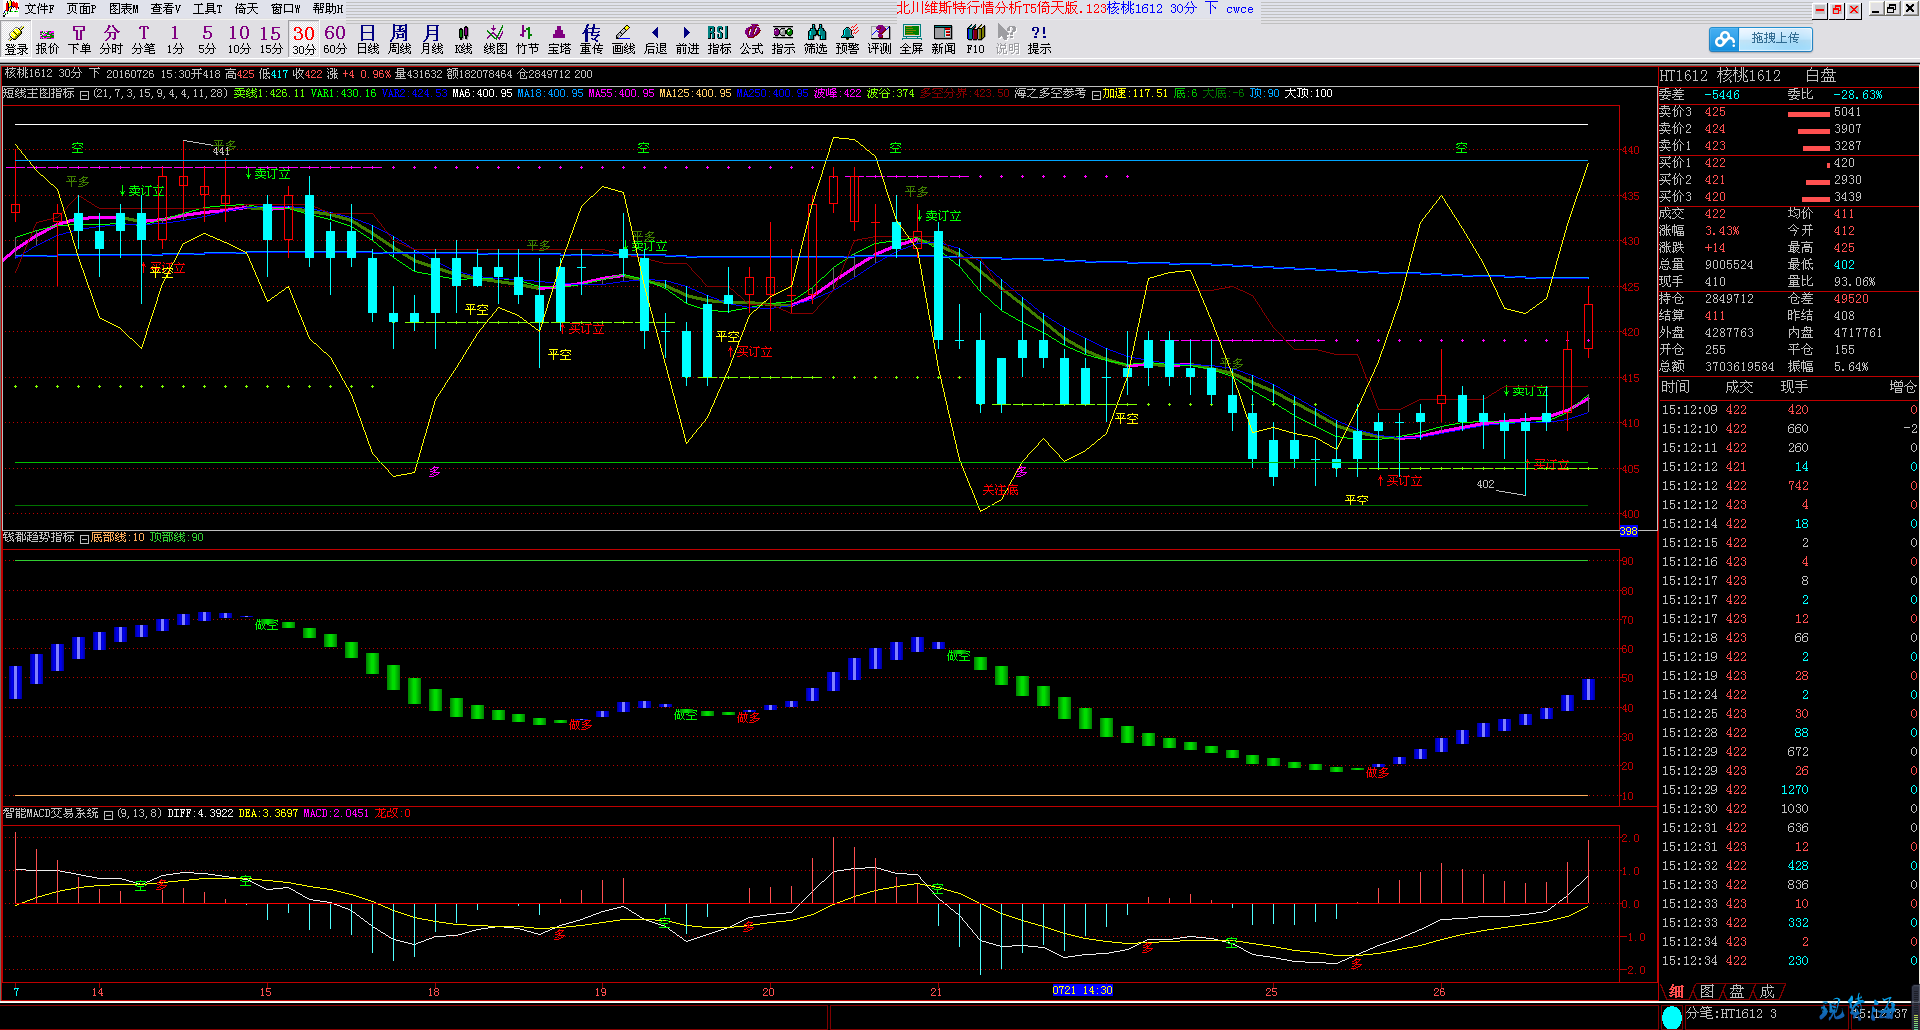
Task: Select the 15分 fifteen-minute period
Action: click(271, 40)
